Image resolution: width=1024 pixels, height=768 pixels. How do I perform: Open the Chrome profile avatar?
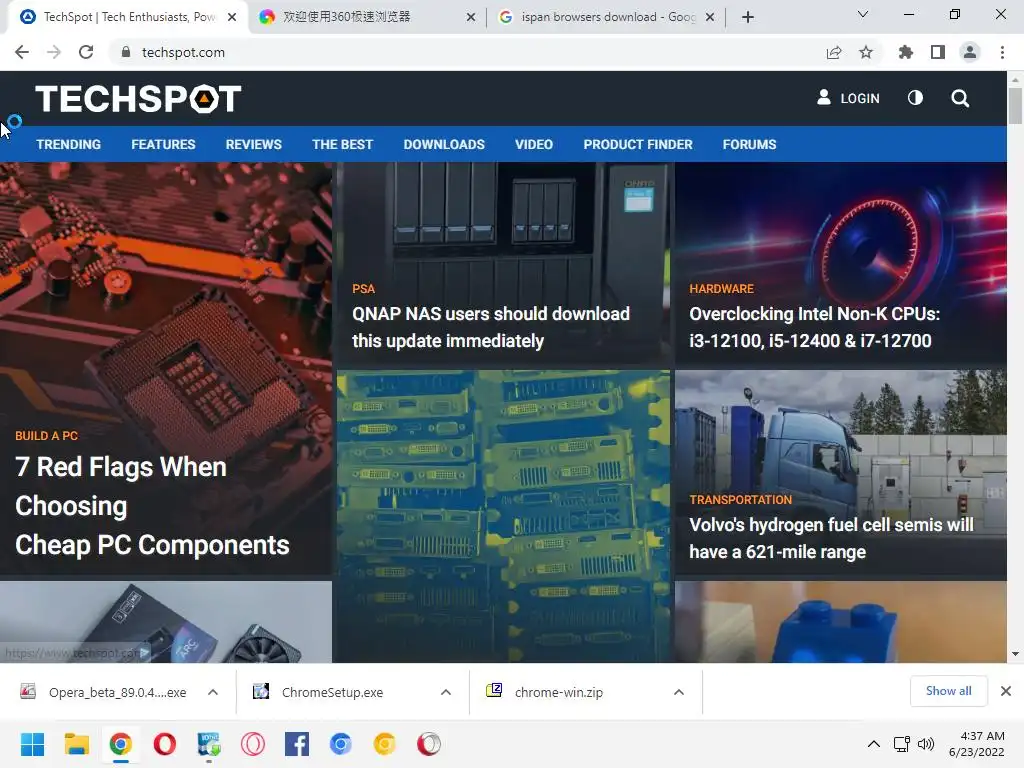pyautogui.click(x=970, y=52)
